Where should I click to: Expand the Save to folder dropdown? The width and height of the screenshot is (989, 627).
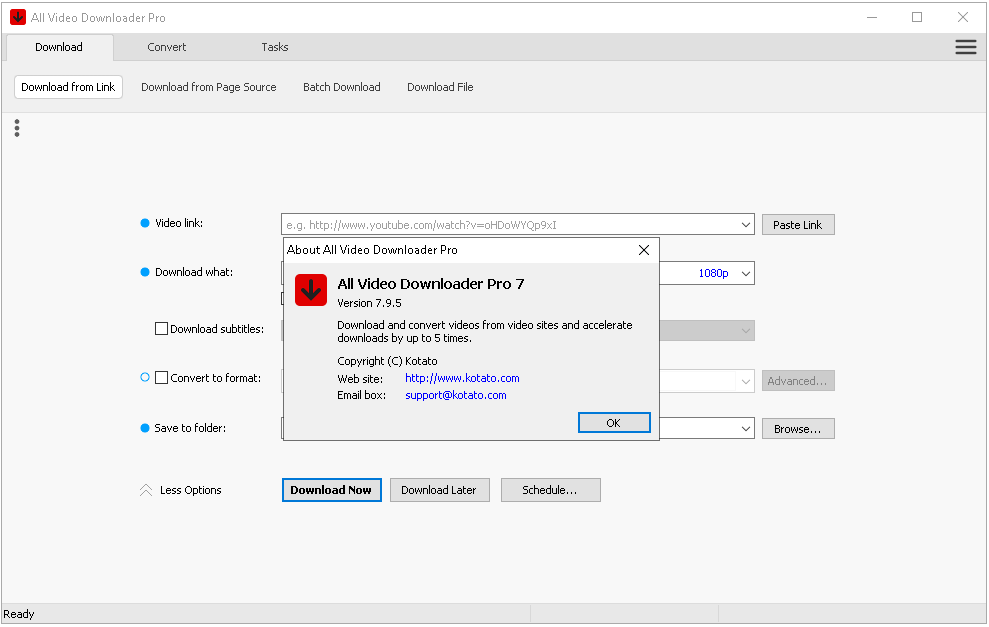point(746,429)
